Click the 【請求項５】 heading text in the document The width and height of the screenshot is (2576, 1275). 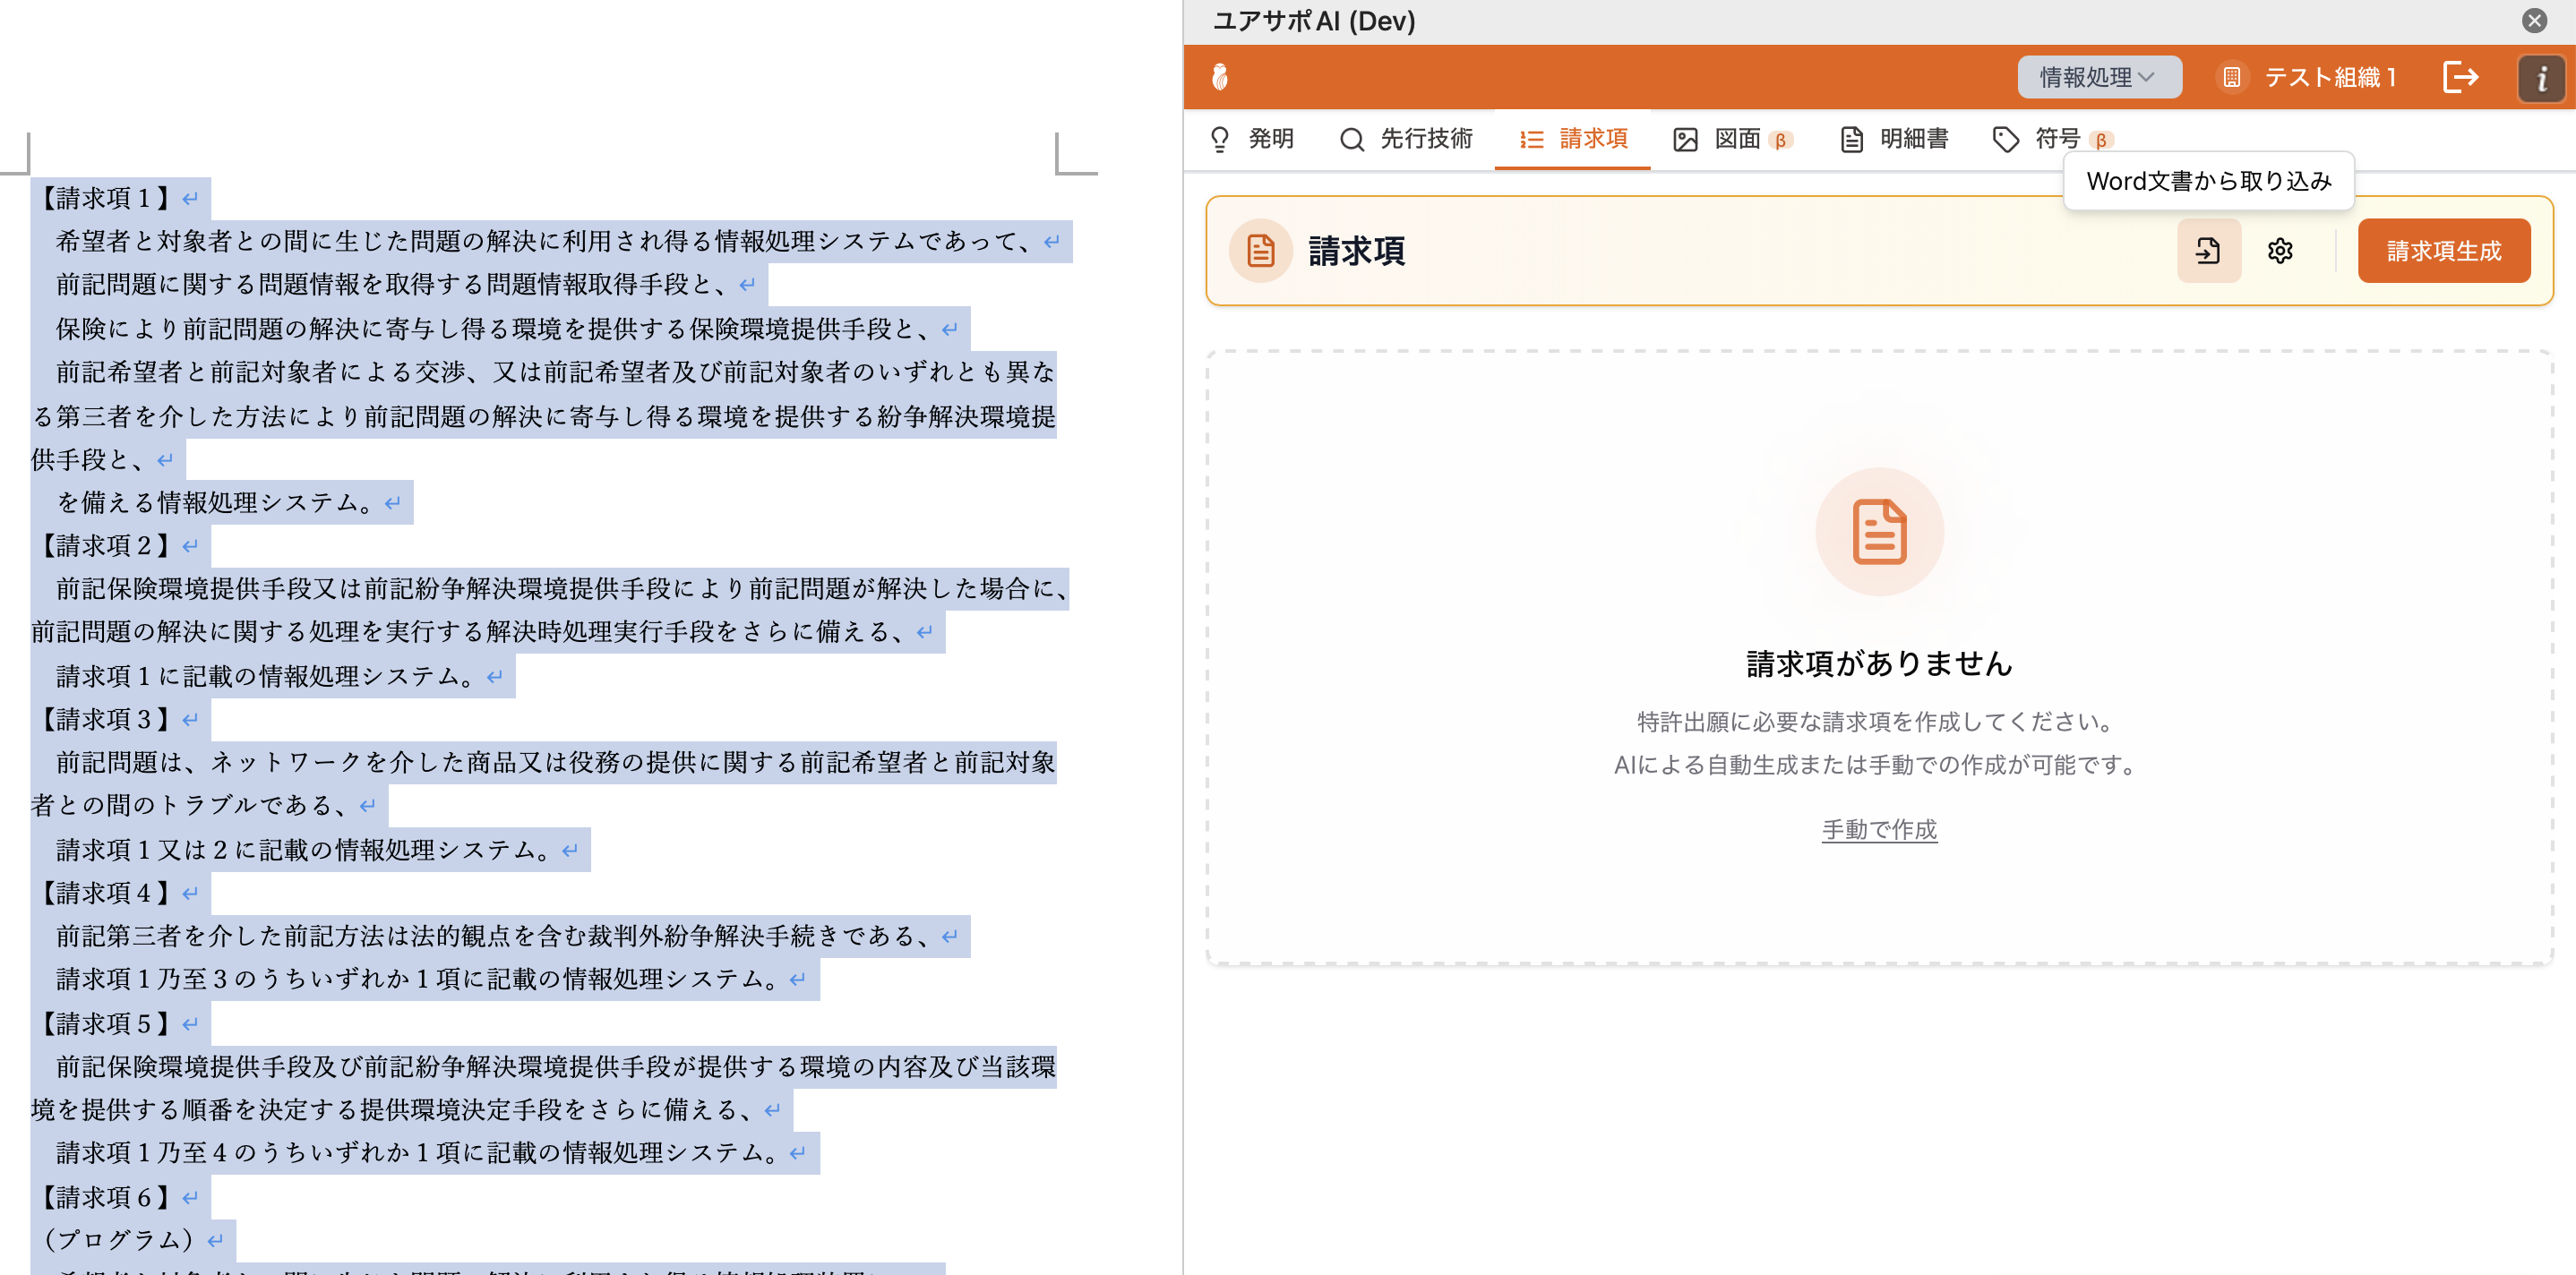[104, 1023]
